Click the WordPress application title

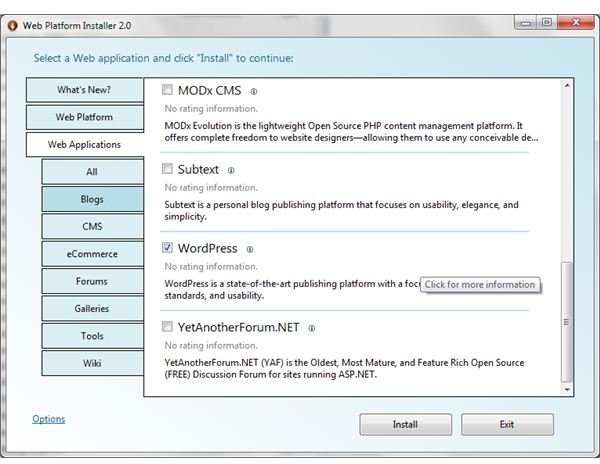click(x=207, y=248)
